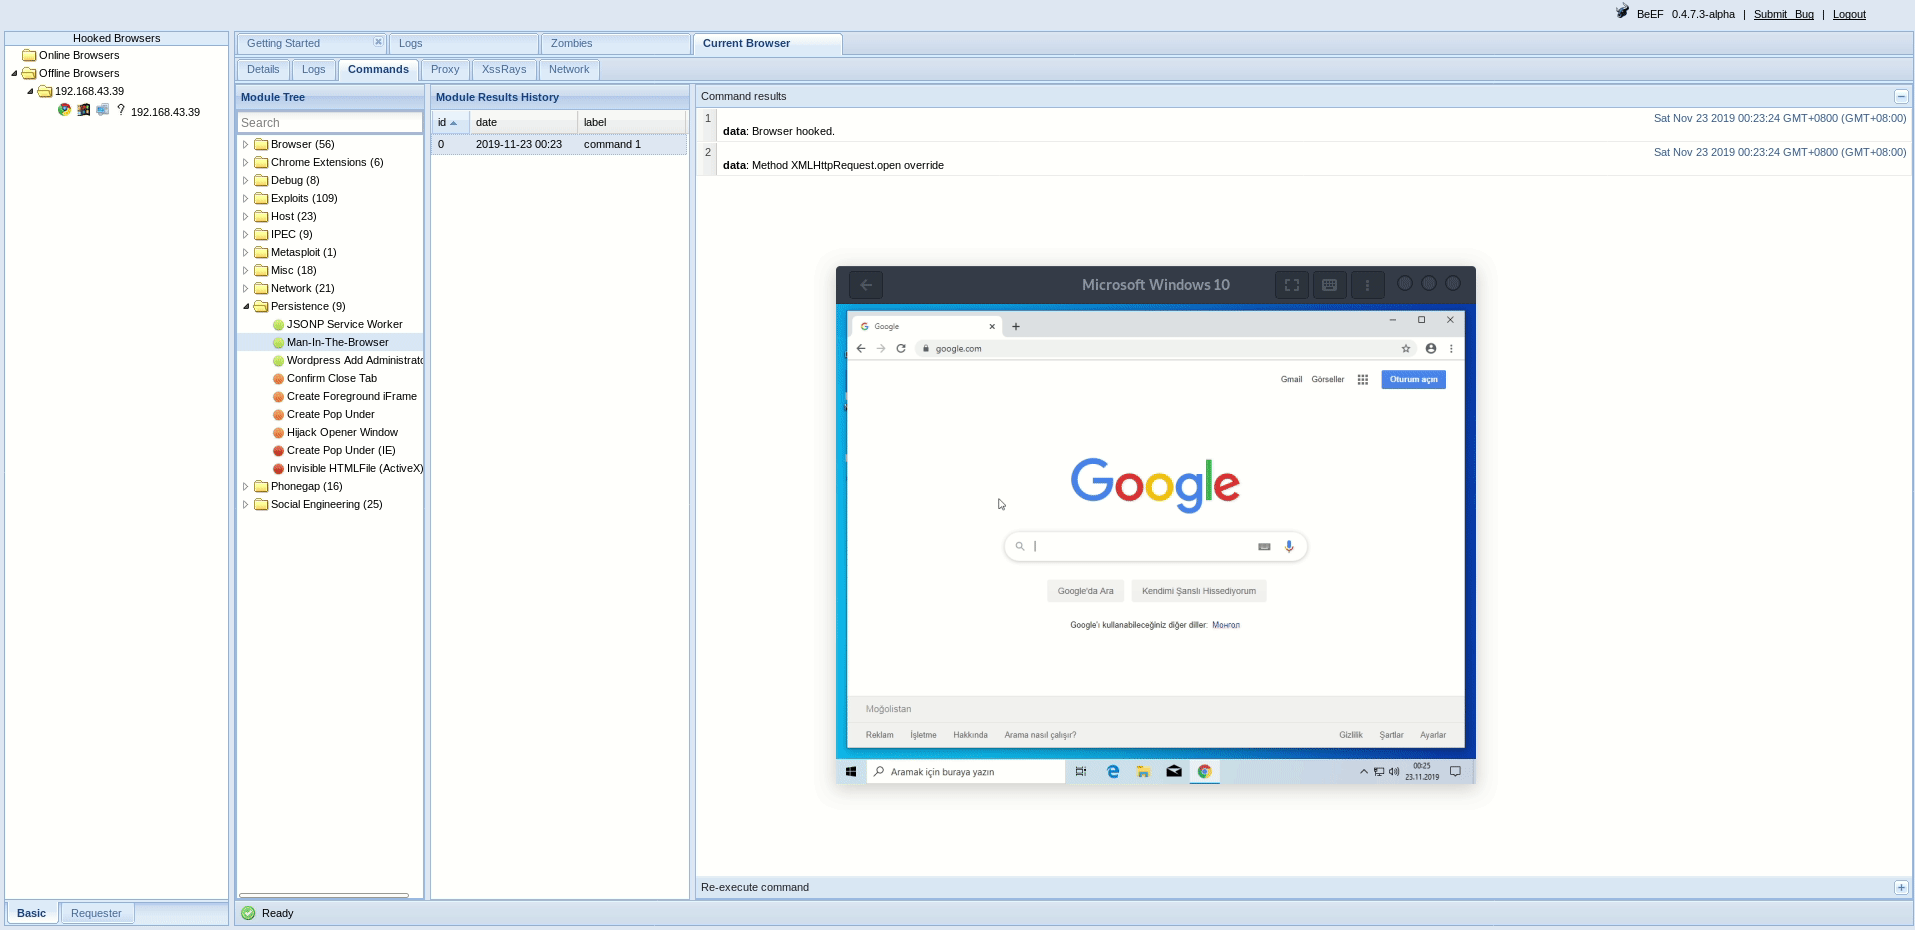Image resolution: width=1915 pixels, height=930 pixels.
Task: Click the question mark icon beside 192.168.43.39
Action: coord(121,110)
